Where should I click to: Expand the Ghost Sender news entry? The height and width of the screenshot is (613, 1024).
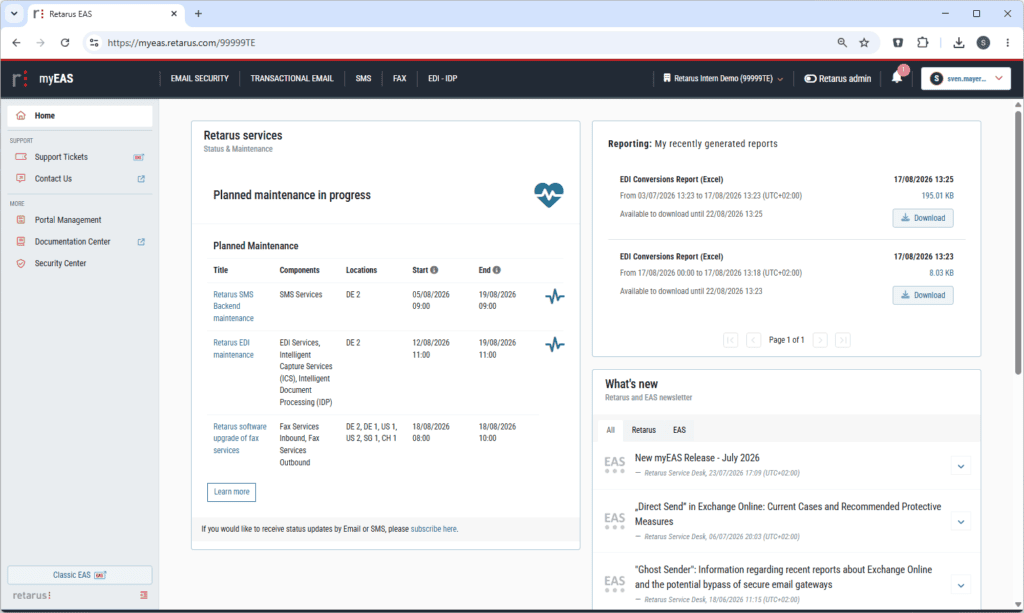coord(961,585)
